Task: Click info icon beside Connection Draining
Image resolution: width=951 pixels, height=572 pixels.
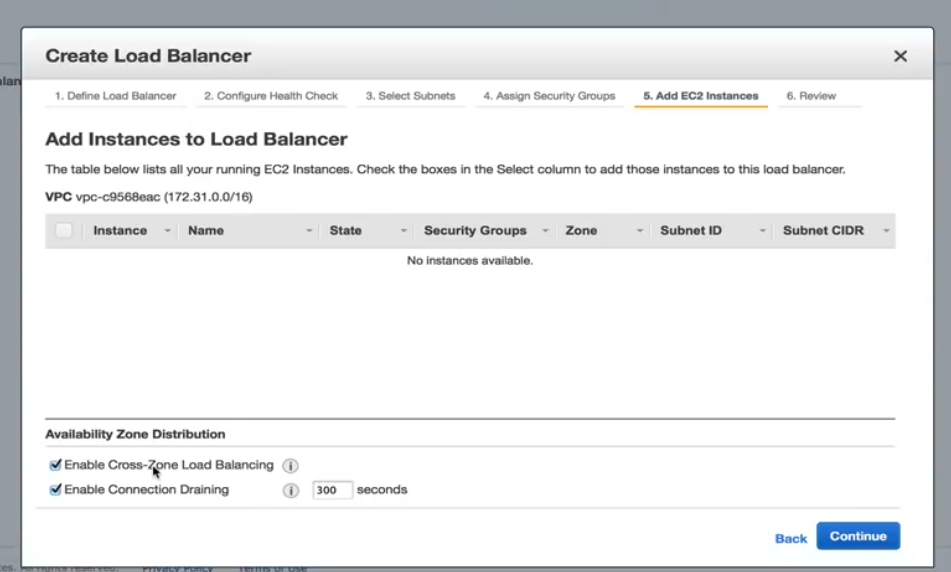Action: pyautogui.click(x=290, y=491)
